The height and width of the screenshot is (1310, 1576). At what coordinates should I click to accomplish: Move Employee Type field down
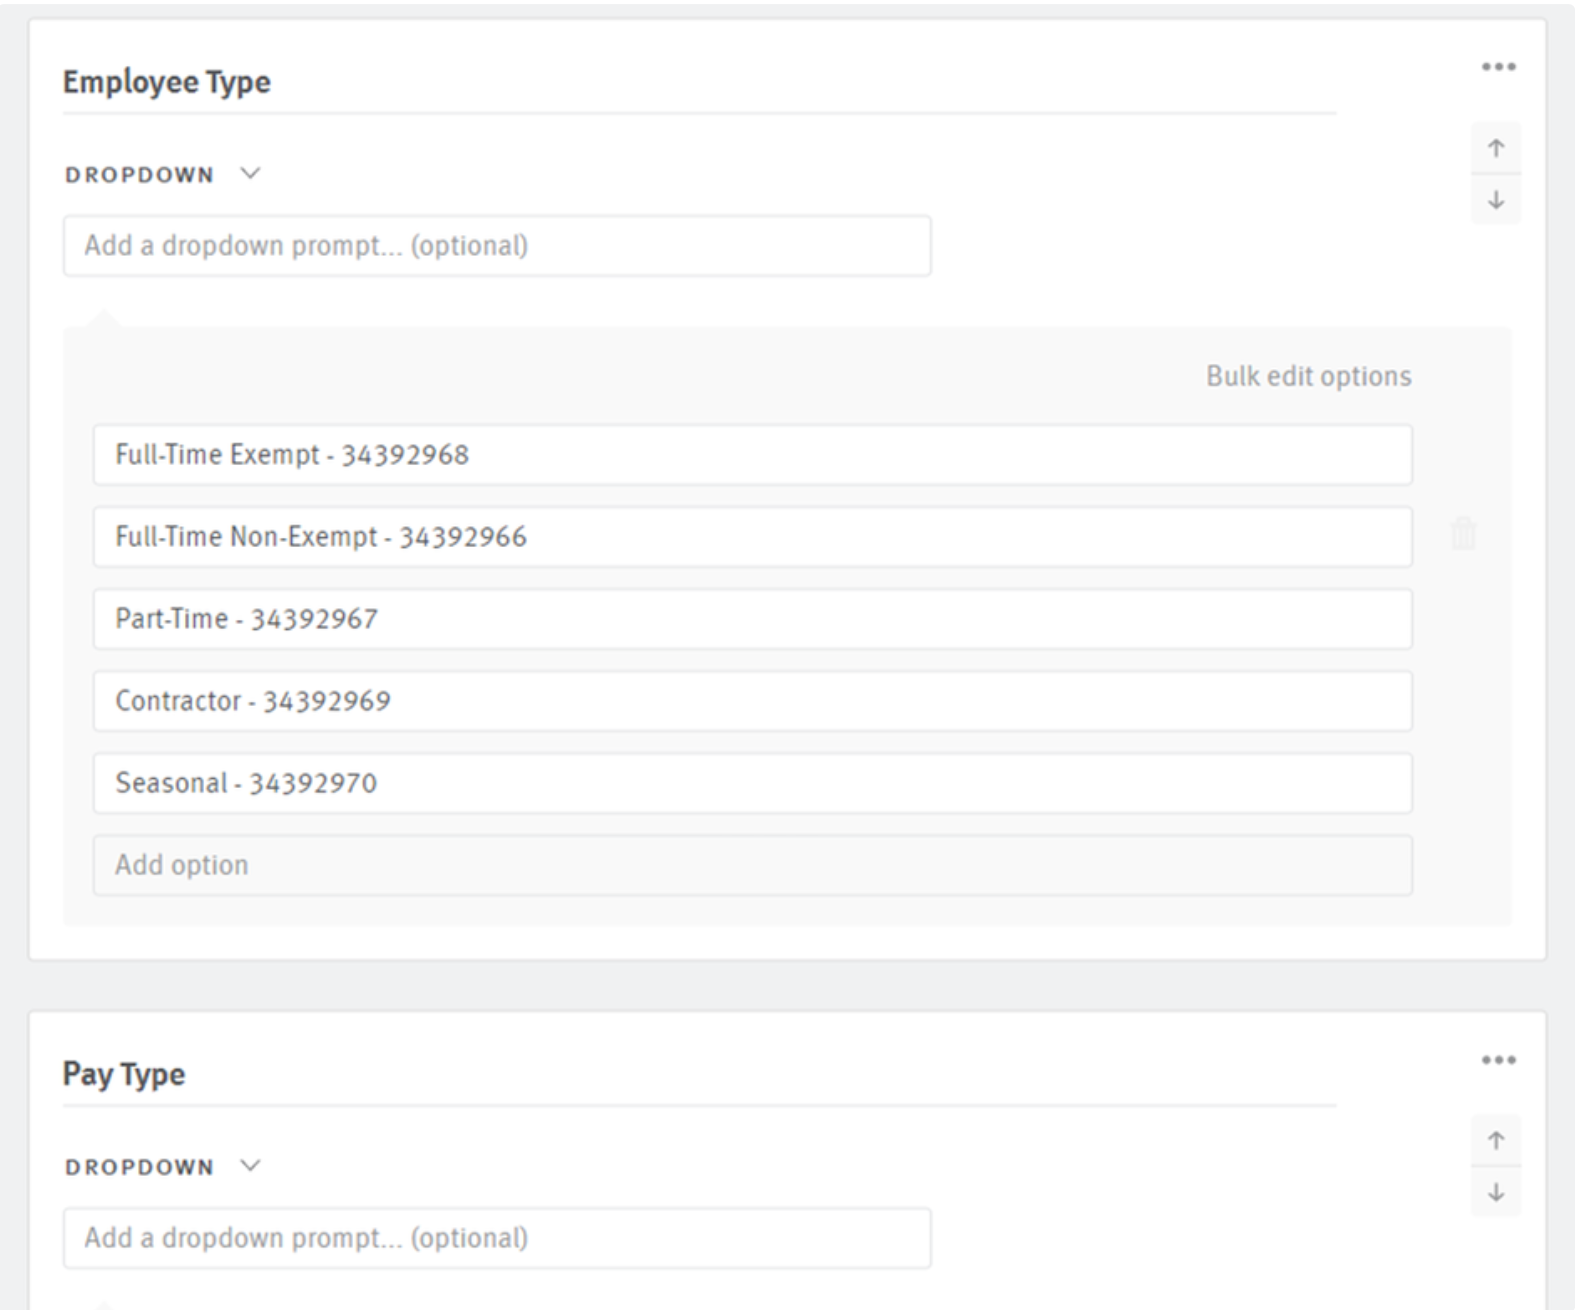point(1496,200)
